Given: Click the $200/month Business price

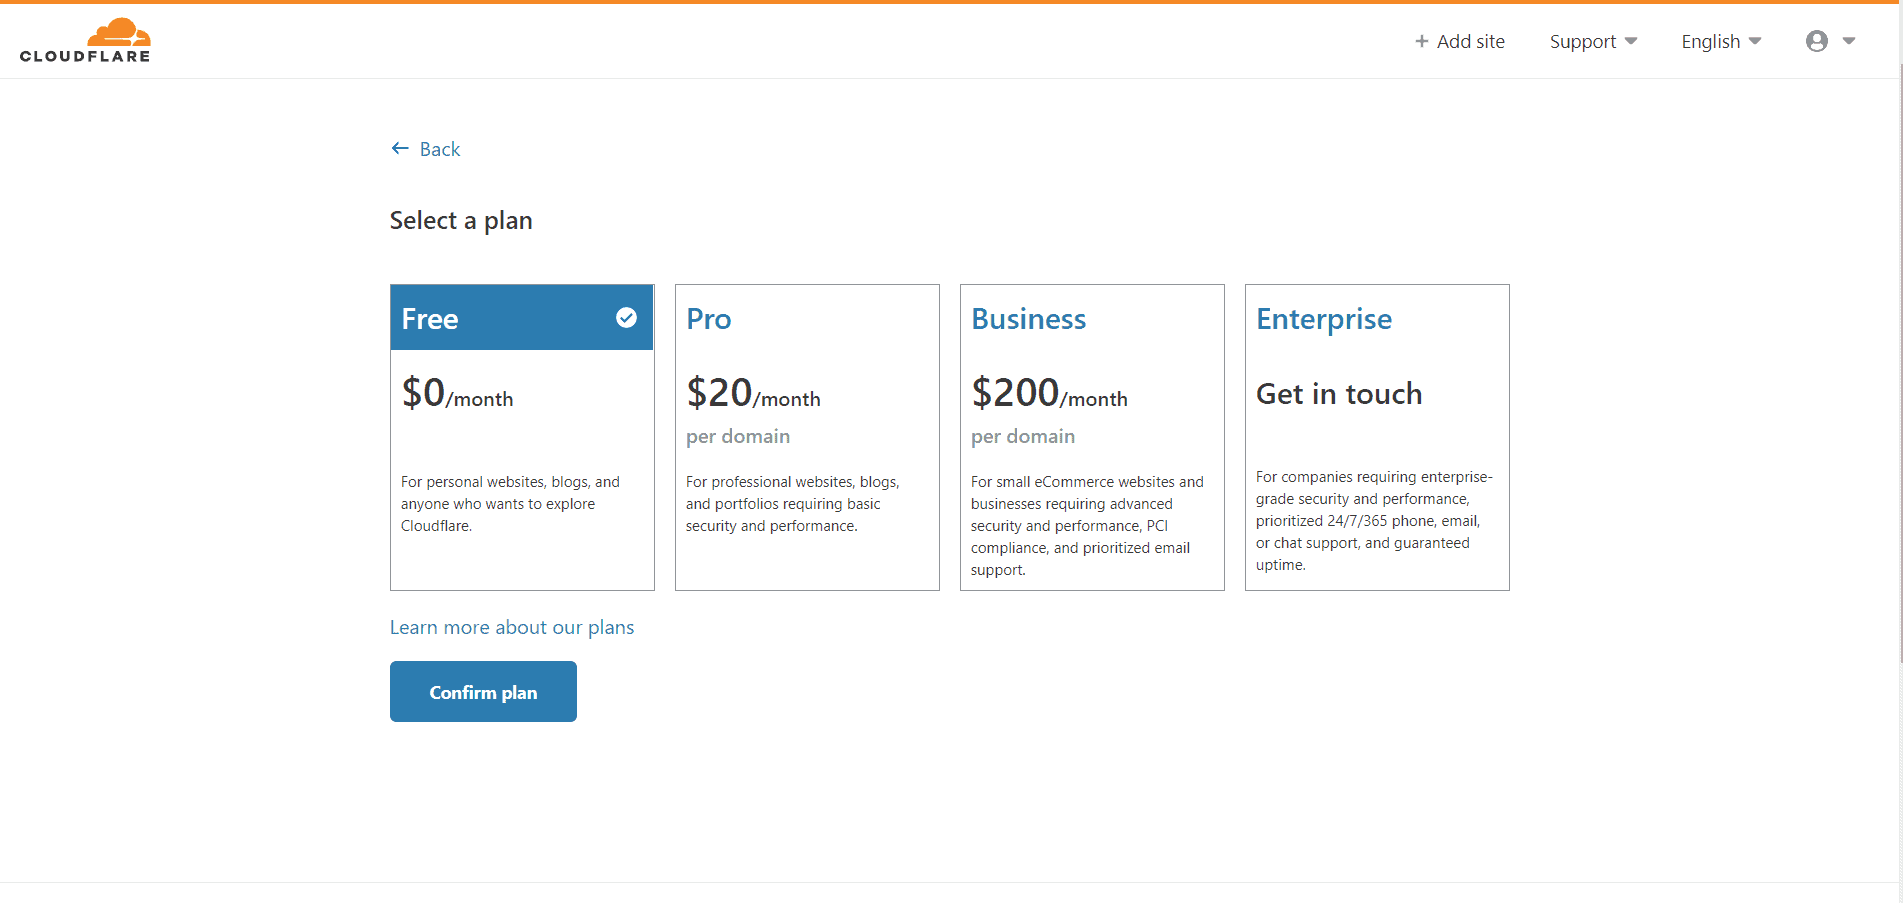Looking at the screenshot, I should coord(1049,393).
